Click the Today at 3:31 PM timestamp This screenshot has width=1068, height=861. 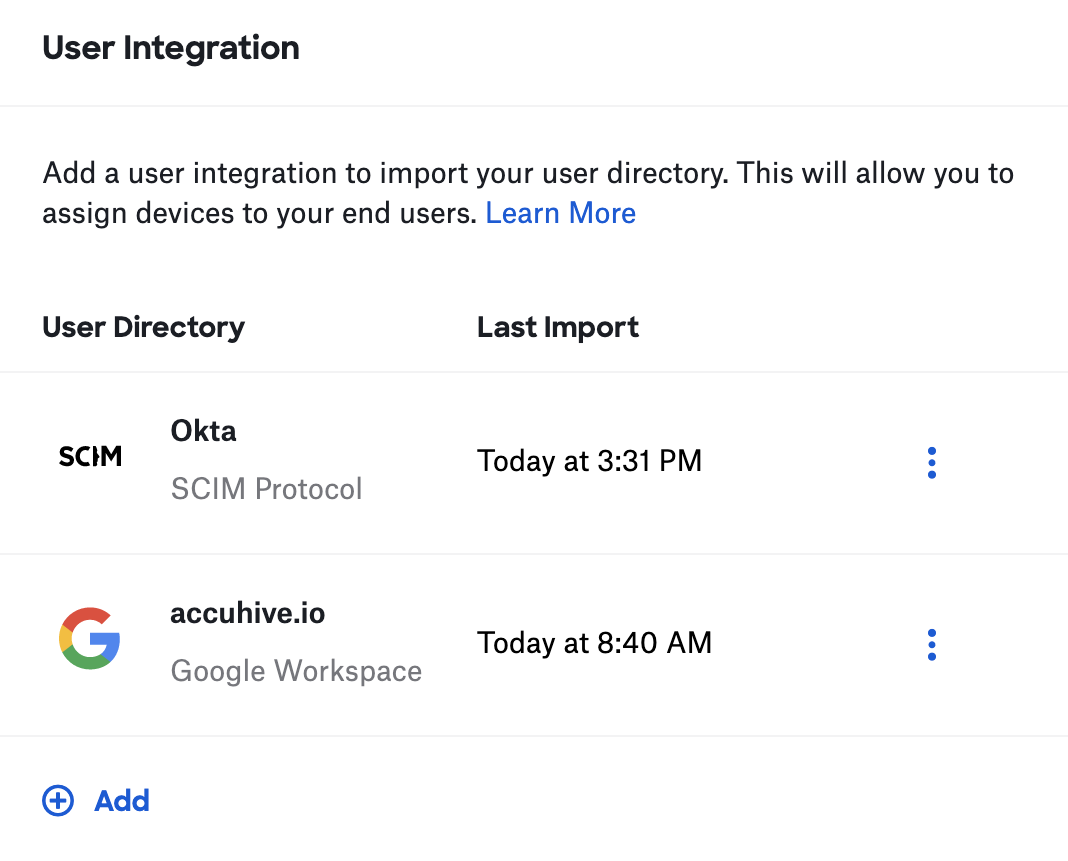click(x=589, y=461)
